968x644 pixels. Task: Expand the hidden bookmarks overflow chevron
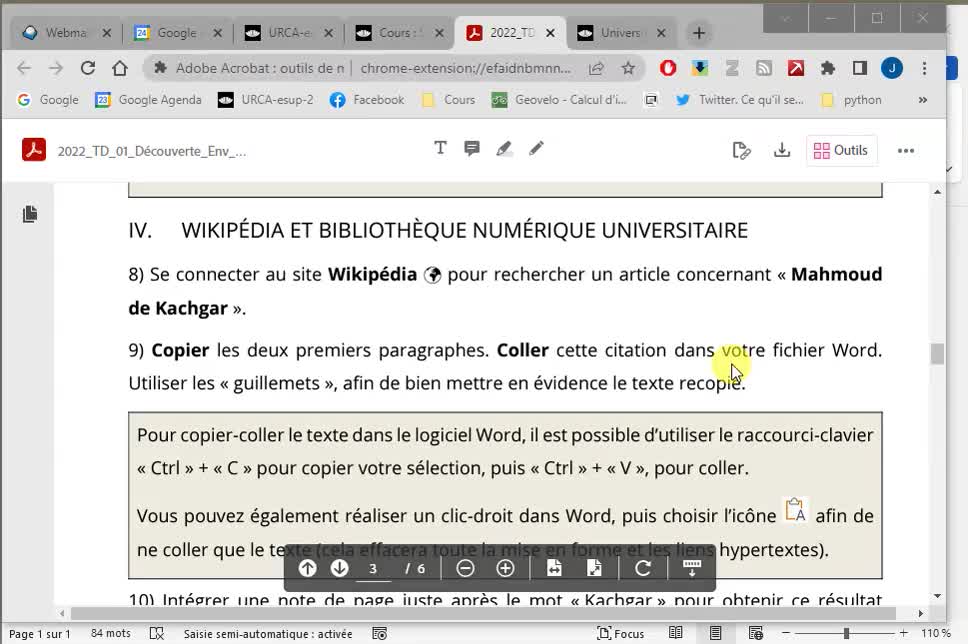pyautogui.click(x=922, y=100)
